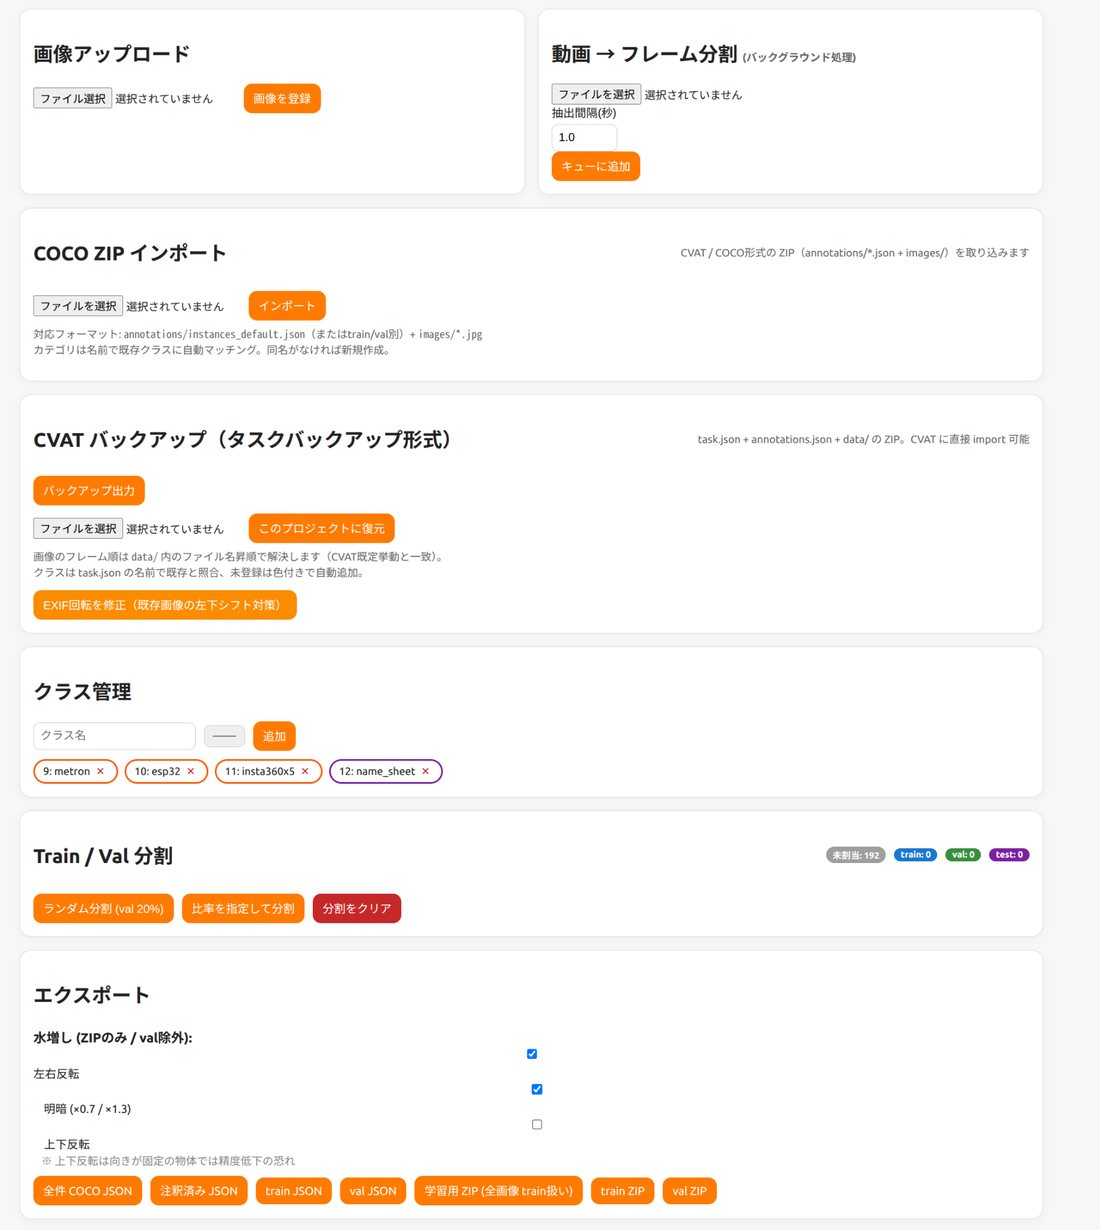
Task: Click the red 分割をクリア button
Action: (x=357, y=908)
